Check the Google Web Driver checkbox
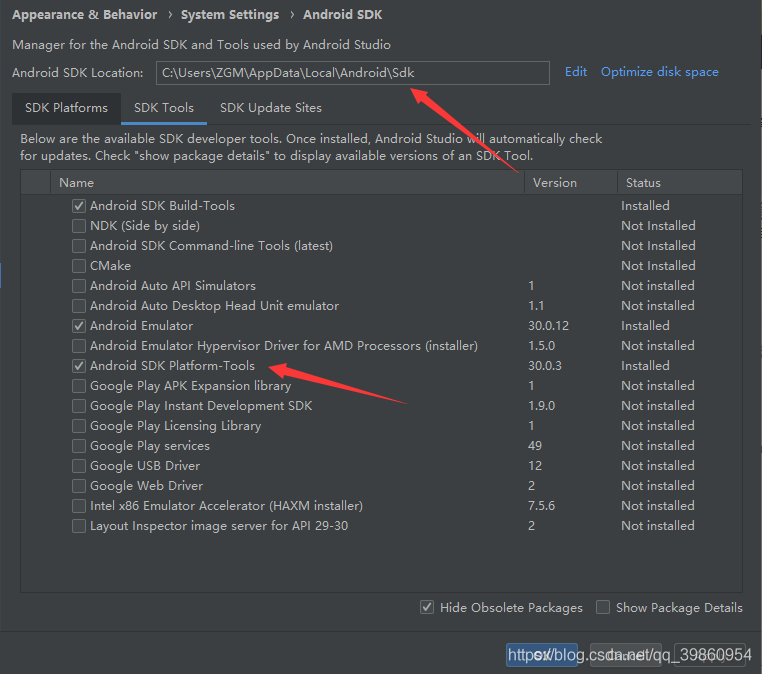 pyautogui.click(x=79, y=486)
